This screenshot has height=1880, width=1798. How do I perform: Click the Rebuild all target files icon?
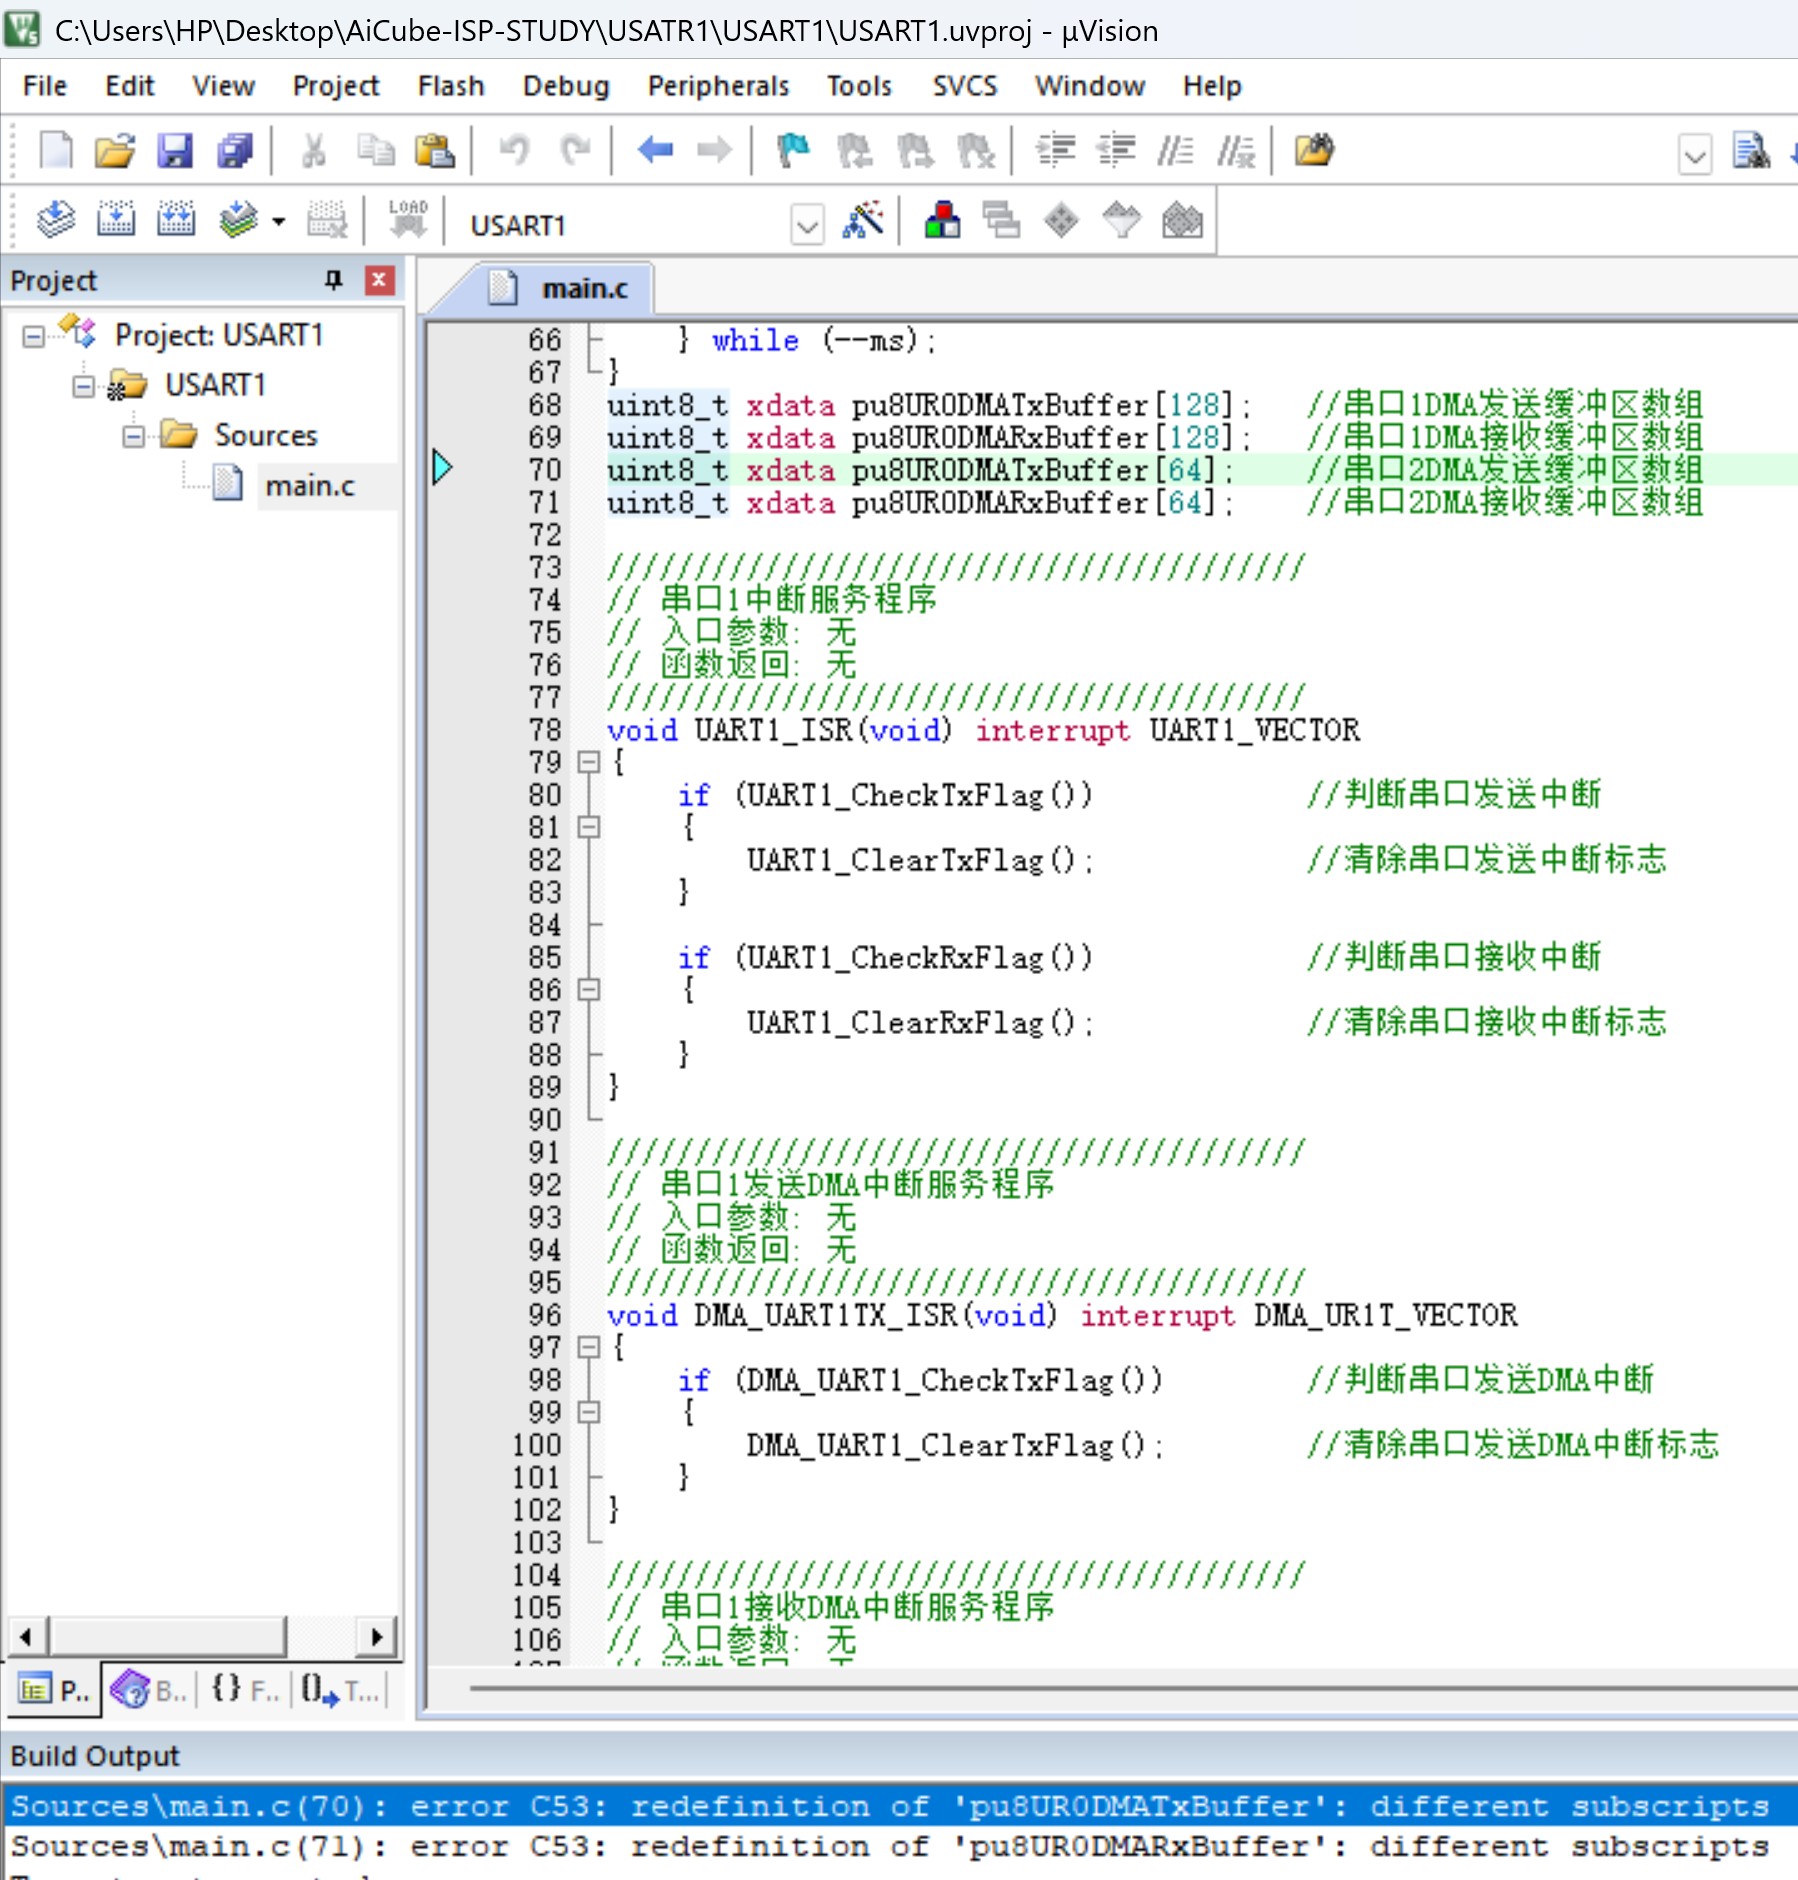click(176, 220)
